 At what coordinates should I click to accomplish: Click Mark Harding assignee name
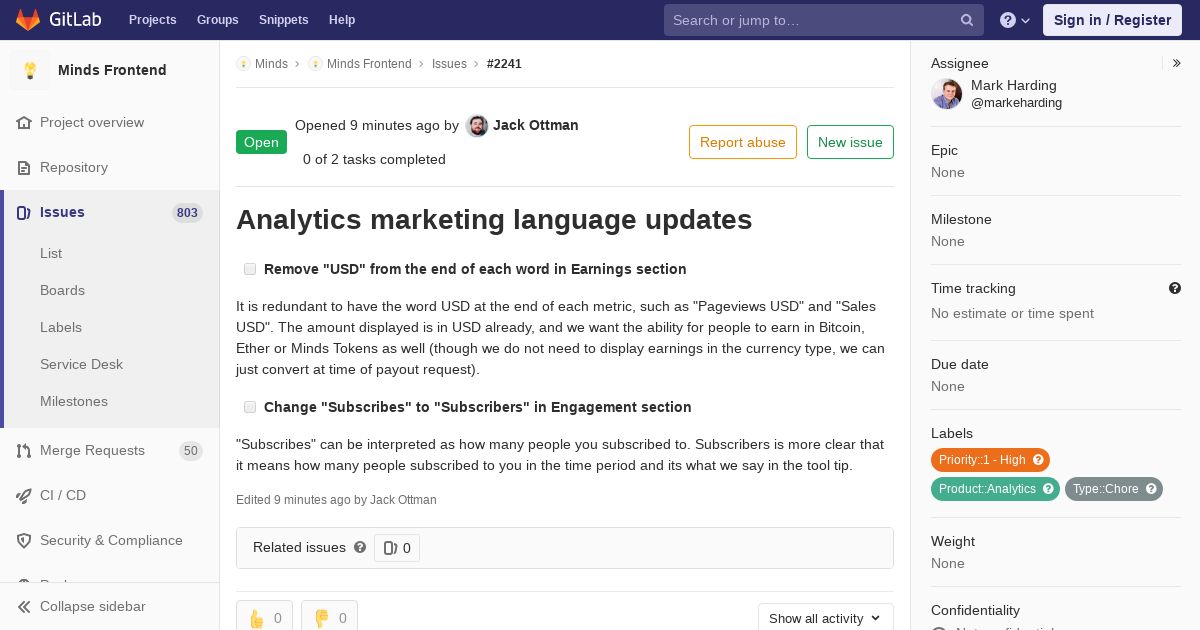1014,85
